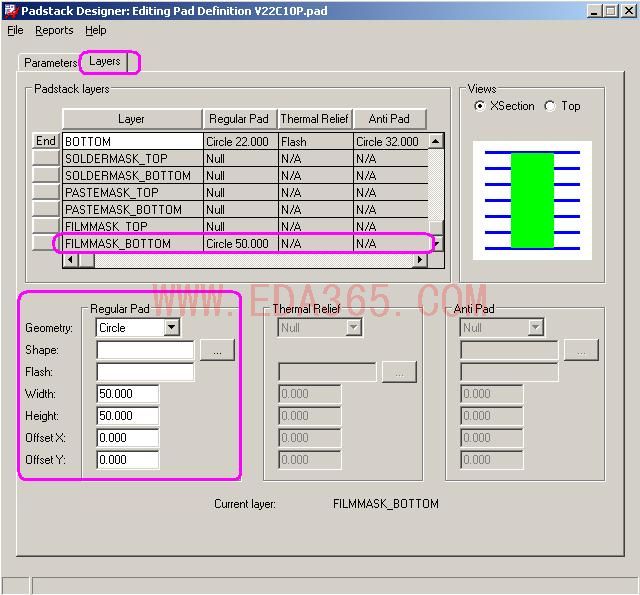Select the Layers tab
This screenshot has height=595, width=640.
point(104,61)
